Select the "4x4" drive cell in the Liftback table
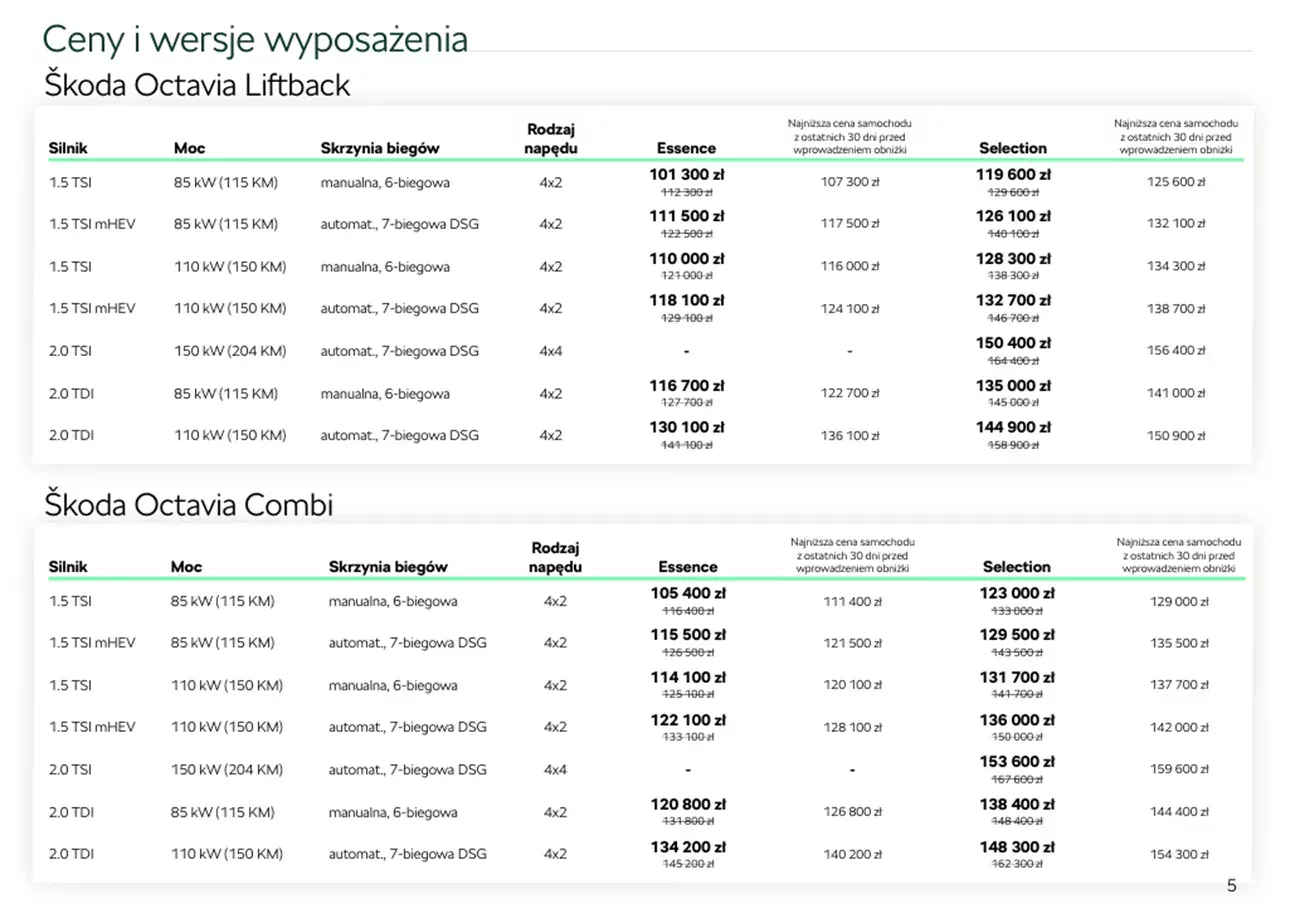This screenshot has width=1300, height=914. point(551,351)
